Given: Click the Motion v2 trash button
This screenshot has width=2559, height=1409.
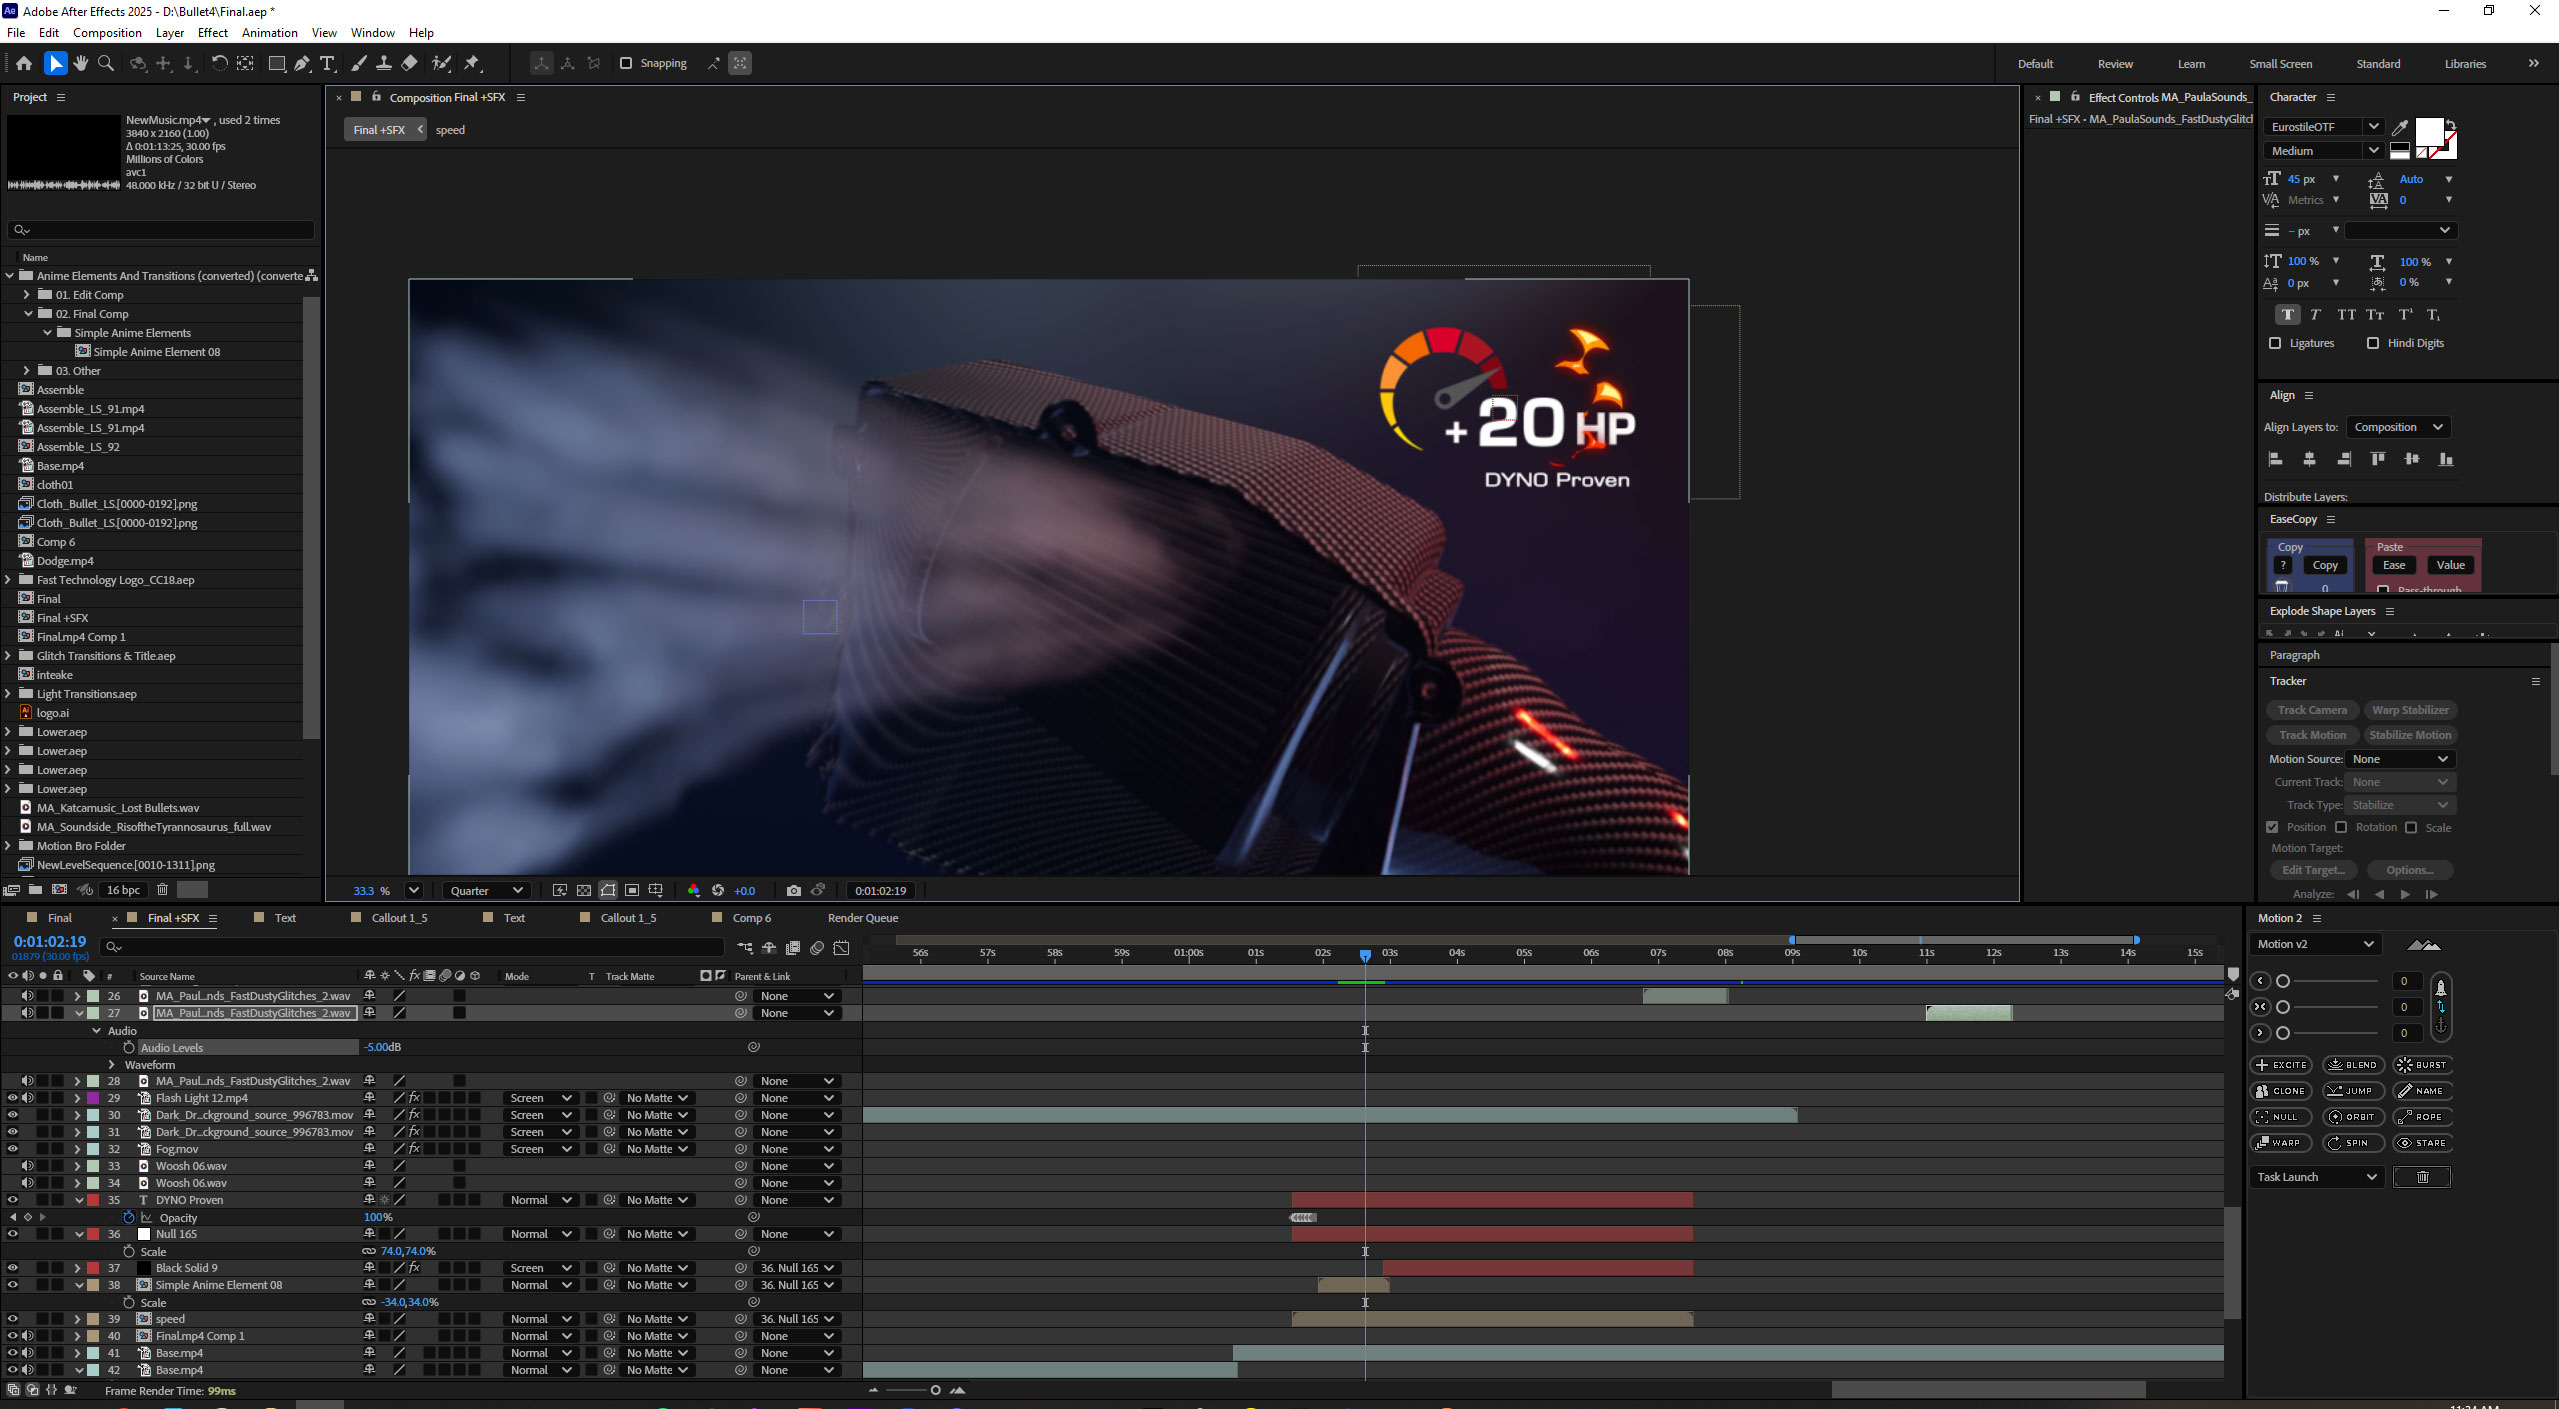Looking at the screenshot, I should pos(2421,1177).
